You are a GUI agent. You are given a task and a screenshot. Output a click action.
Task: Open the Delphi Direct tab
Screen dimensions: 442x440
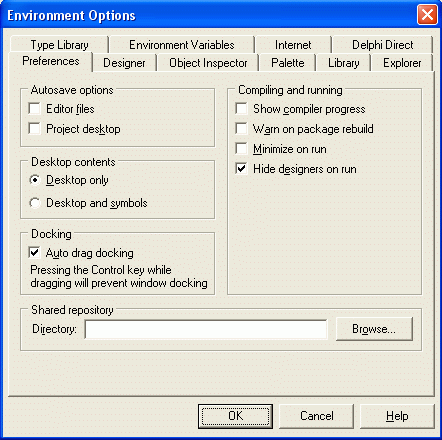click(x=382, y=45)
